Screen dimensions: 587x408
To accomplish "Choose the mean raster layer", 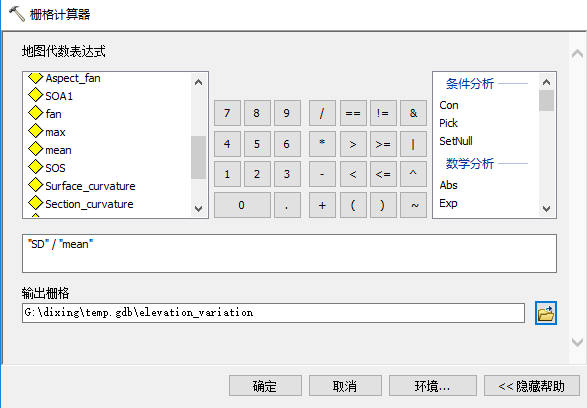I will pyautogui.click(x=58, y=150).
